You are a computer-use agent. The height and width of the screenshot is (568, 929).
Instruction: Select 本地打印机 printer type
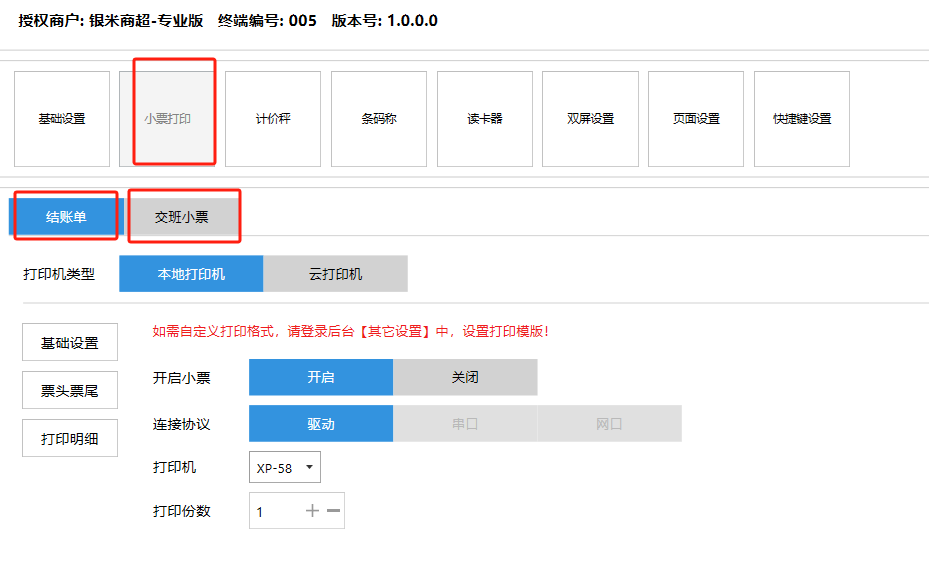coord(191,274)
